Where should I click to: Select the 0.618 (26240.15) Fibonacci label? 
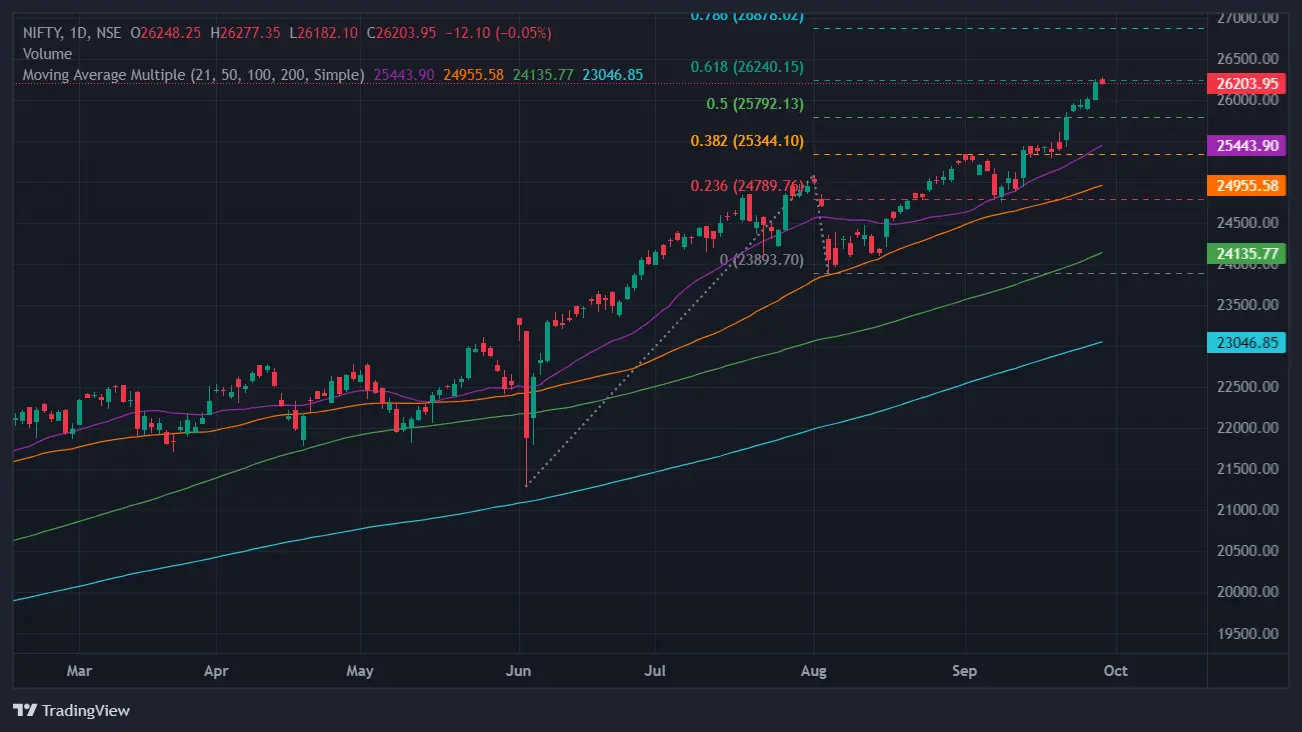coord(747,67)
